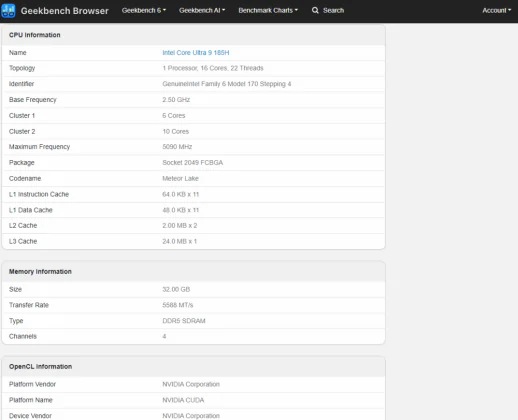The image size is (518, 420).
Task: Open the Geekbench Browser home link
Action: (65, 11)
